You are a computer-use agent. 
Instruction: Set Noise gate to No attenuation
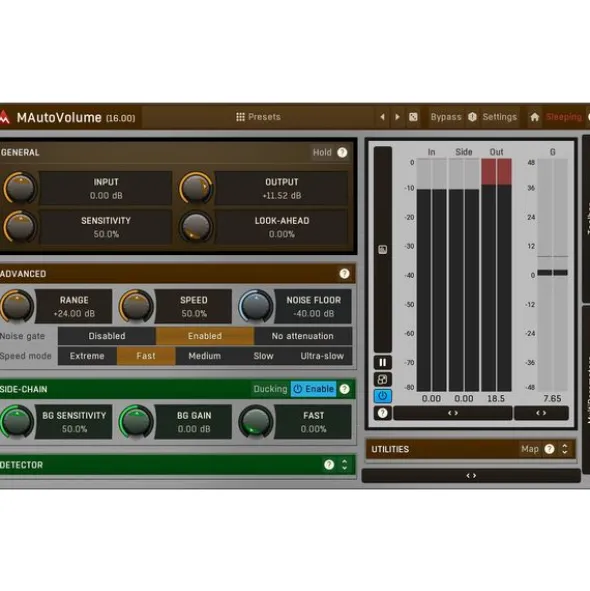coord(303,336)
